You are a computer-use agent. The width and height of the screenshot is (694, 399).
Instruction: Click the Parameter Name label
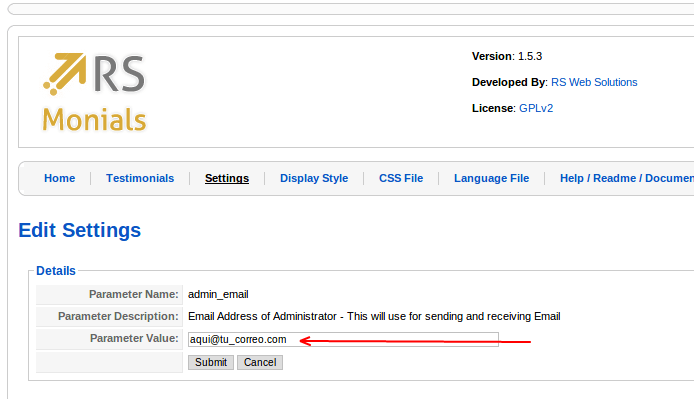click(x=134, y=294)
